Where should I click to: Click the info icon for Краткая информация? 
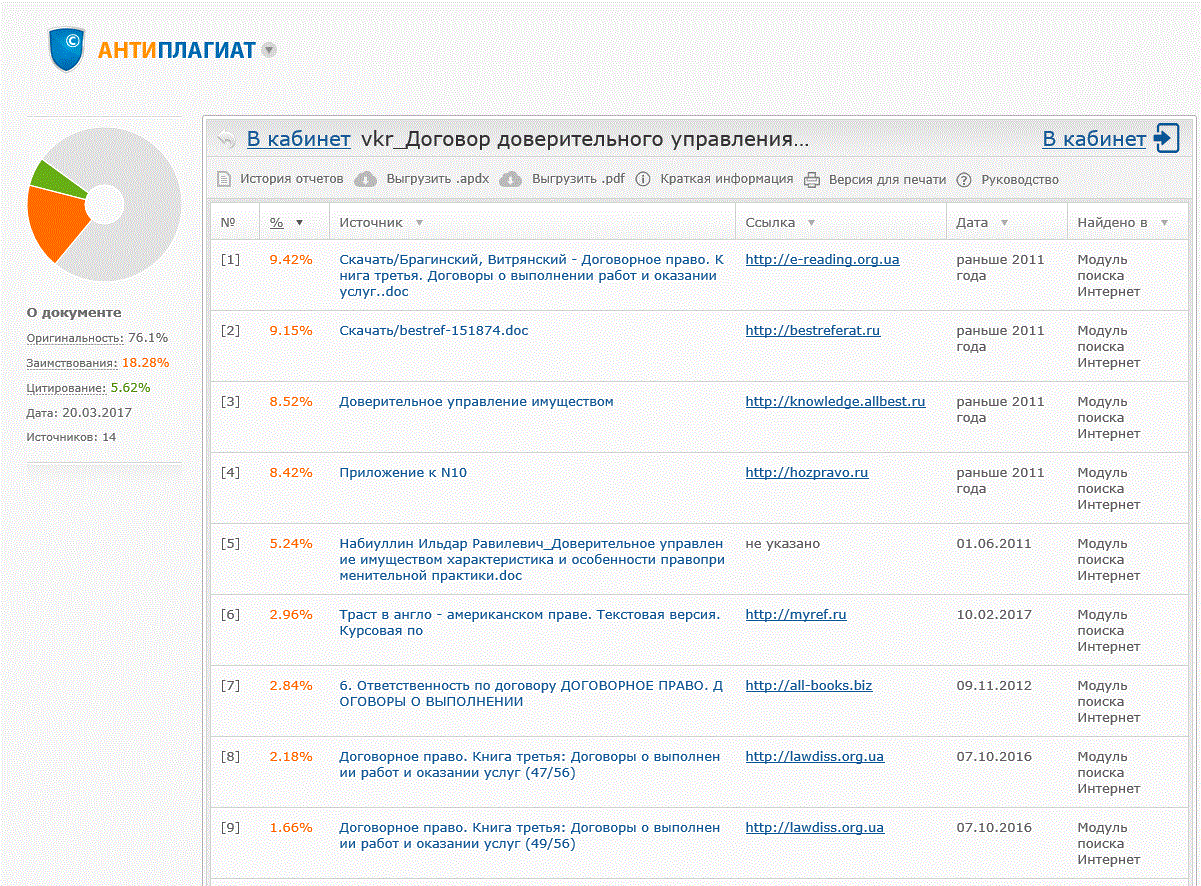click(643, 180)
